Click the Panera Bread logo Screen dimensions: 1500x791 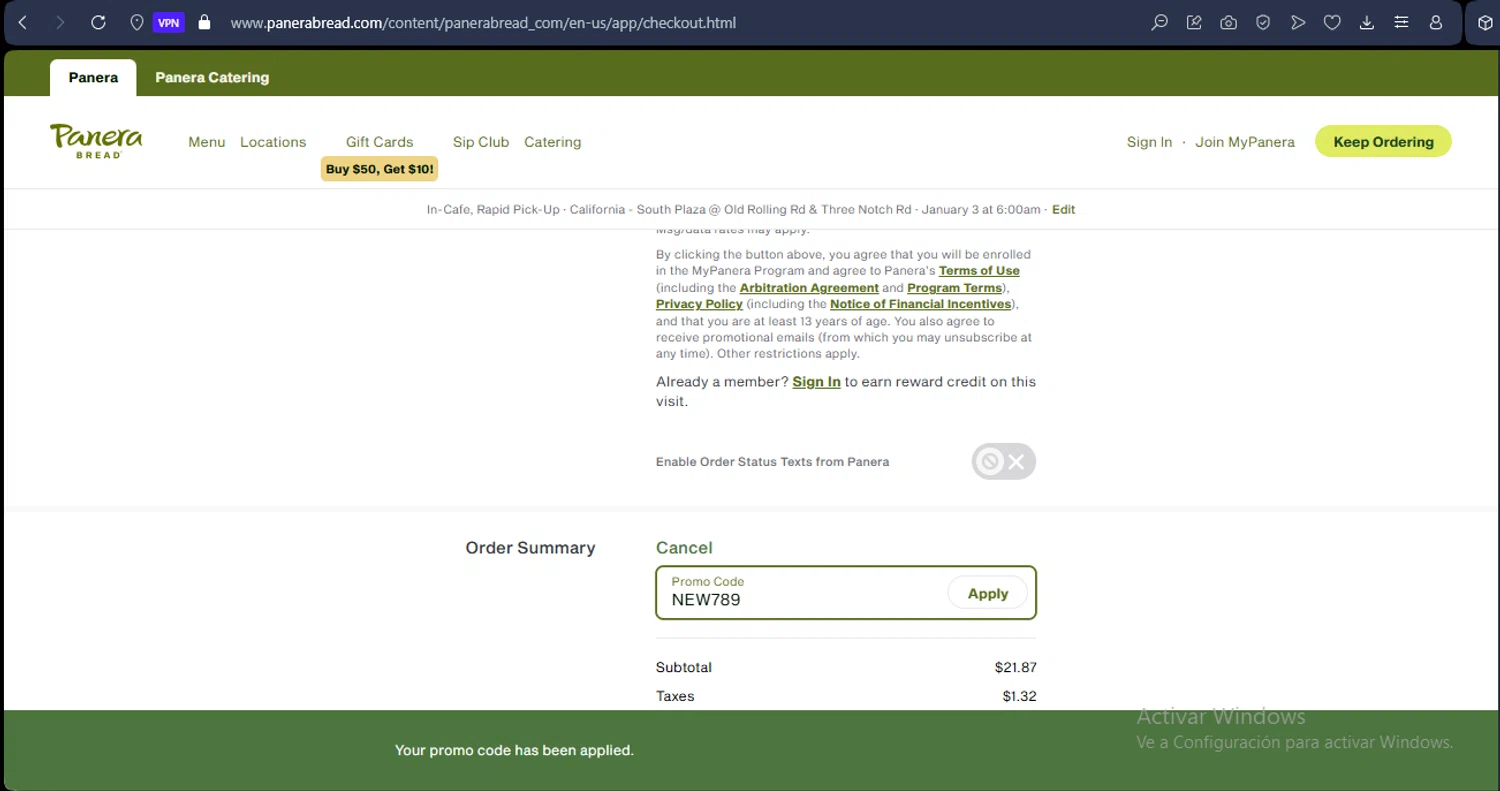tap(96, 141)
